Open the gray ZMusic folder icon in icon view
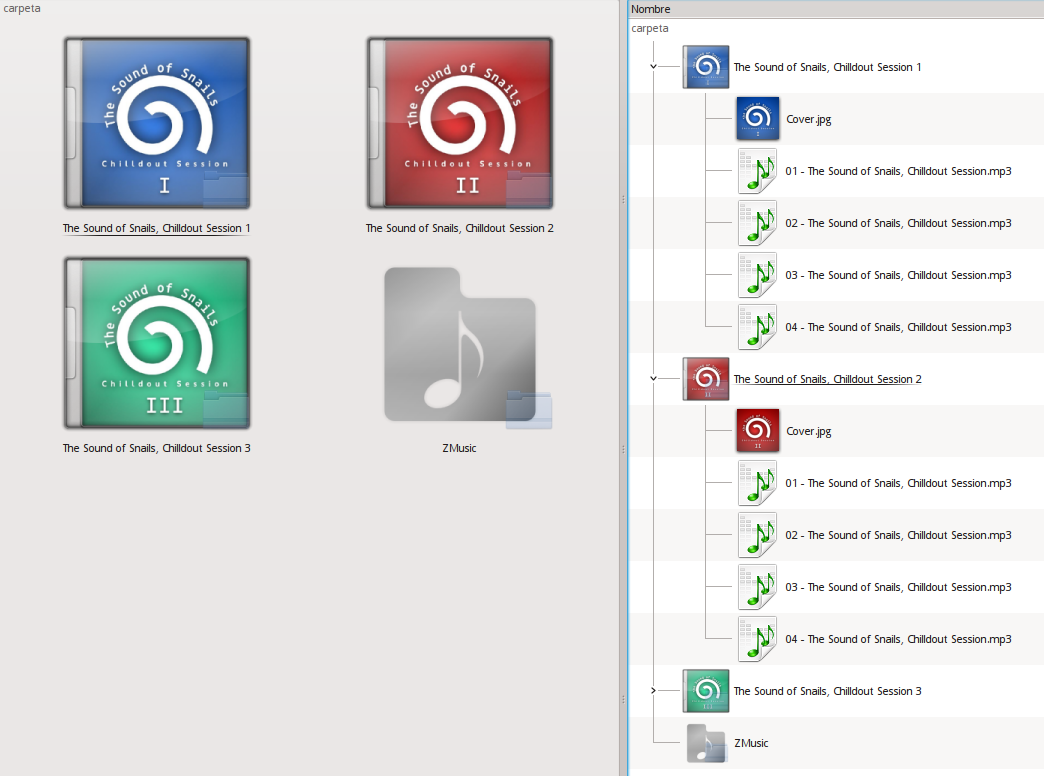This screenshot has width=1044, height=776. point(467,346)
